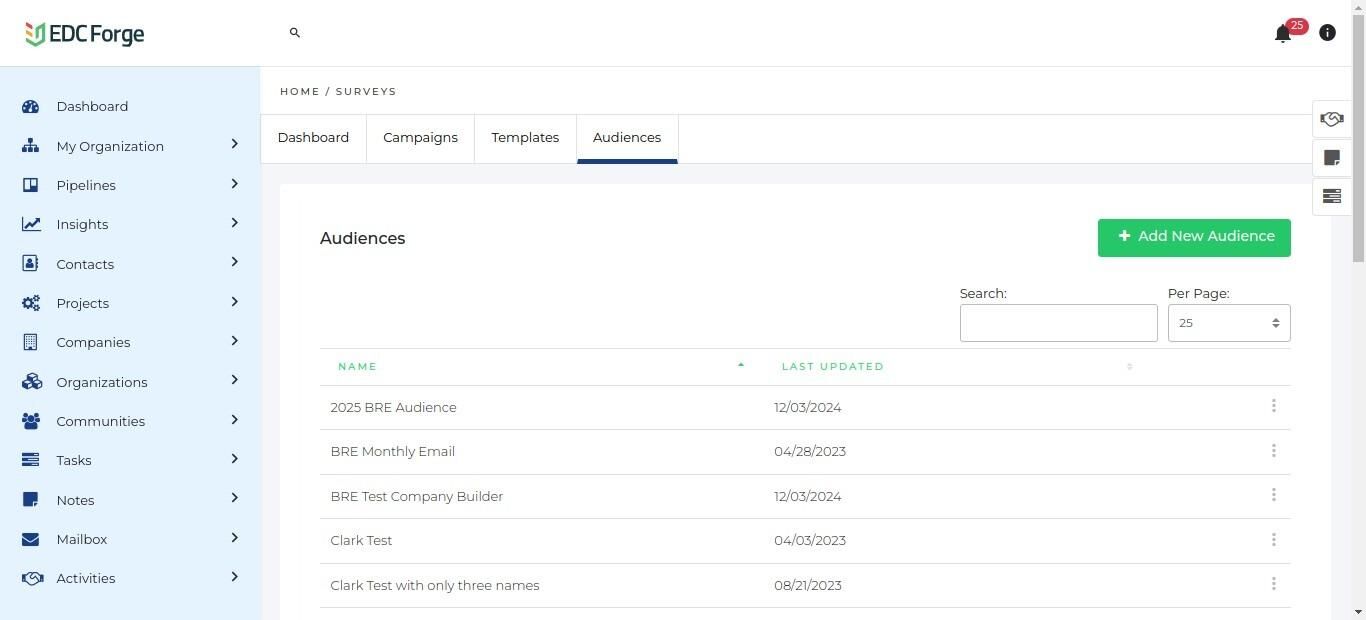Open row menu for Clark Test

tap(1273, 540)
